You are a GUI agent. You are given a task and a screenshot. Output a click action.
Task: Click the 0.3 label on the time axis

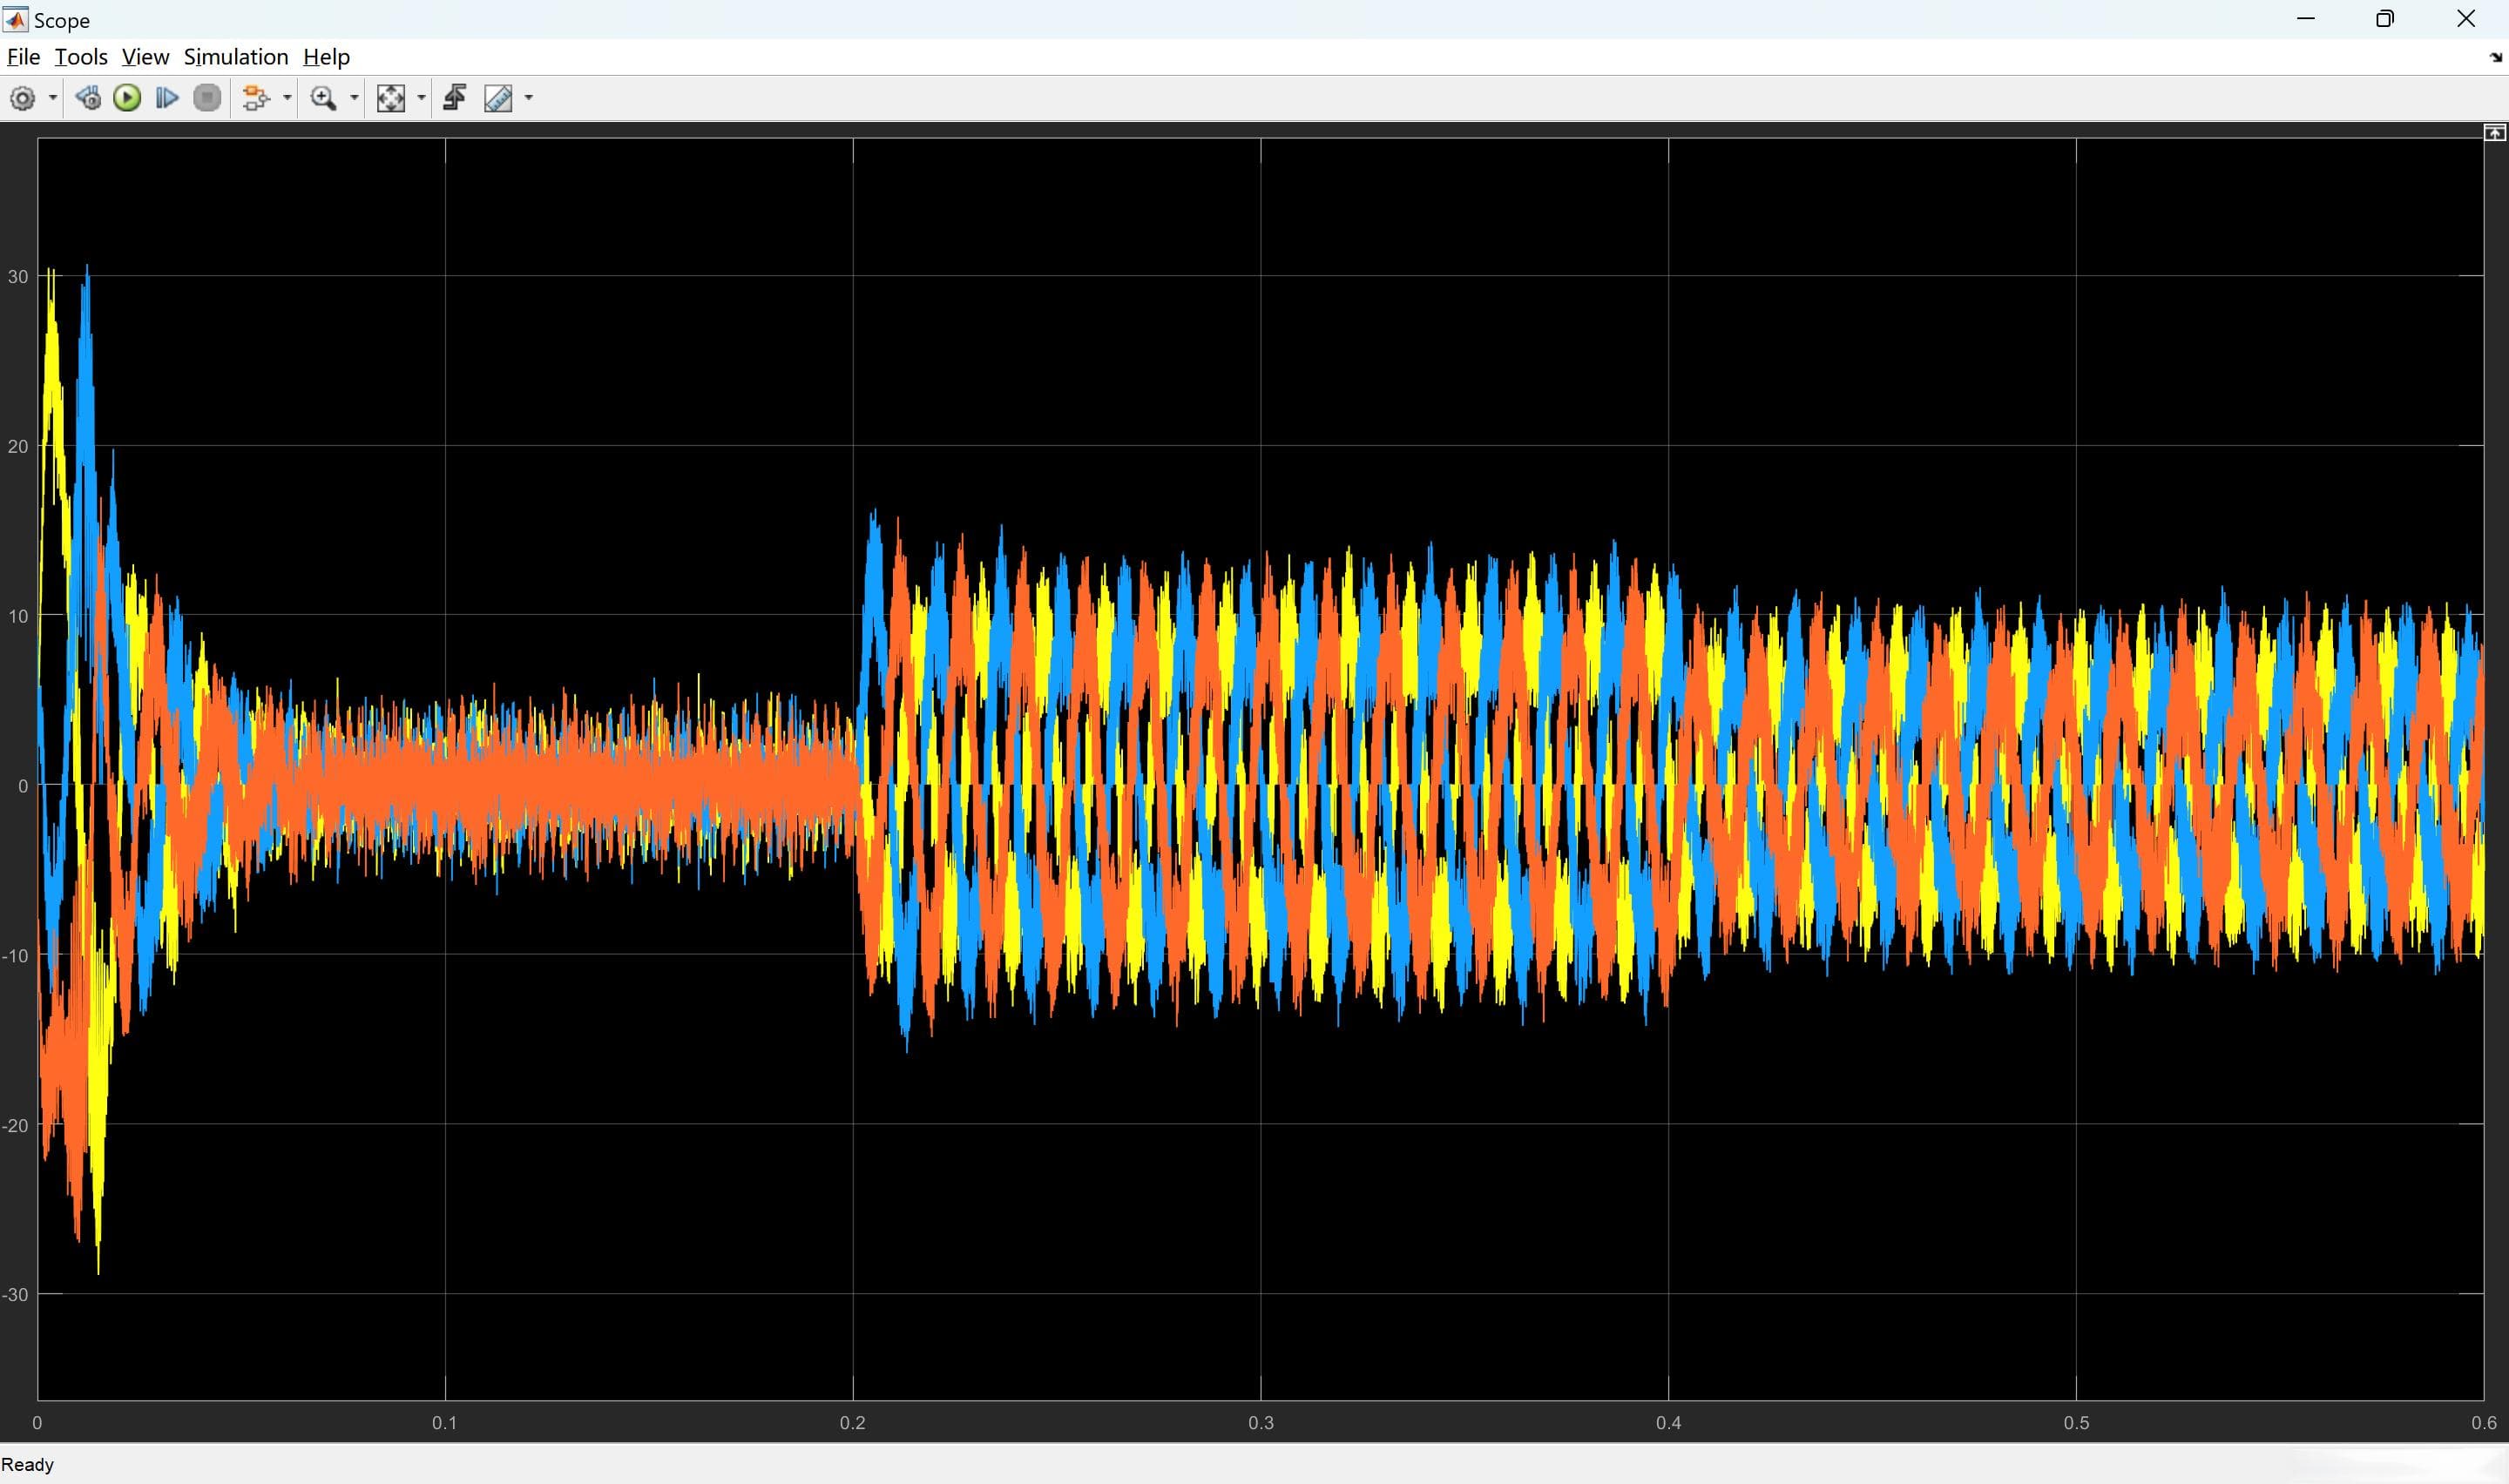tap(1261, 1423)
